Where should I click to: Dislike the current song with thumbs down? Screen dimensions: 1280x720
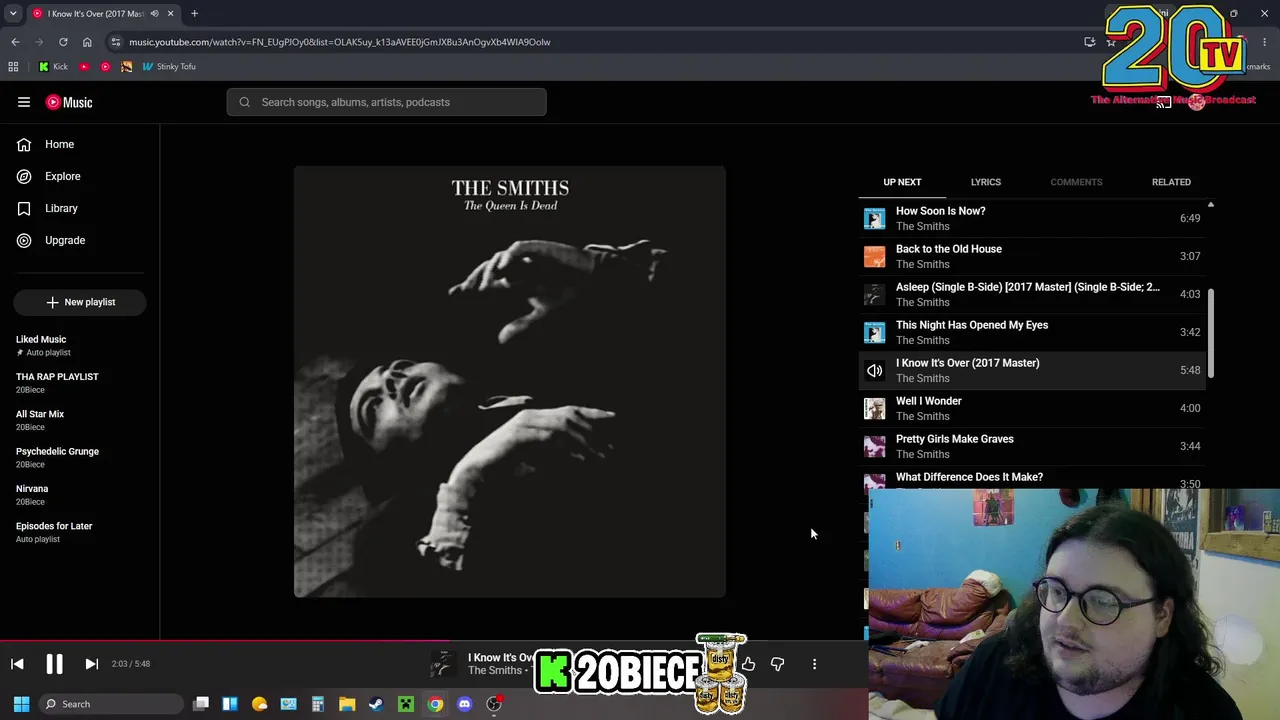[x=777, y=664]
